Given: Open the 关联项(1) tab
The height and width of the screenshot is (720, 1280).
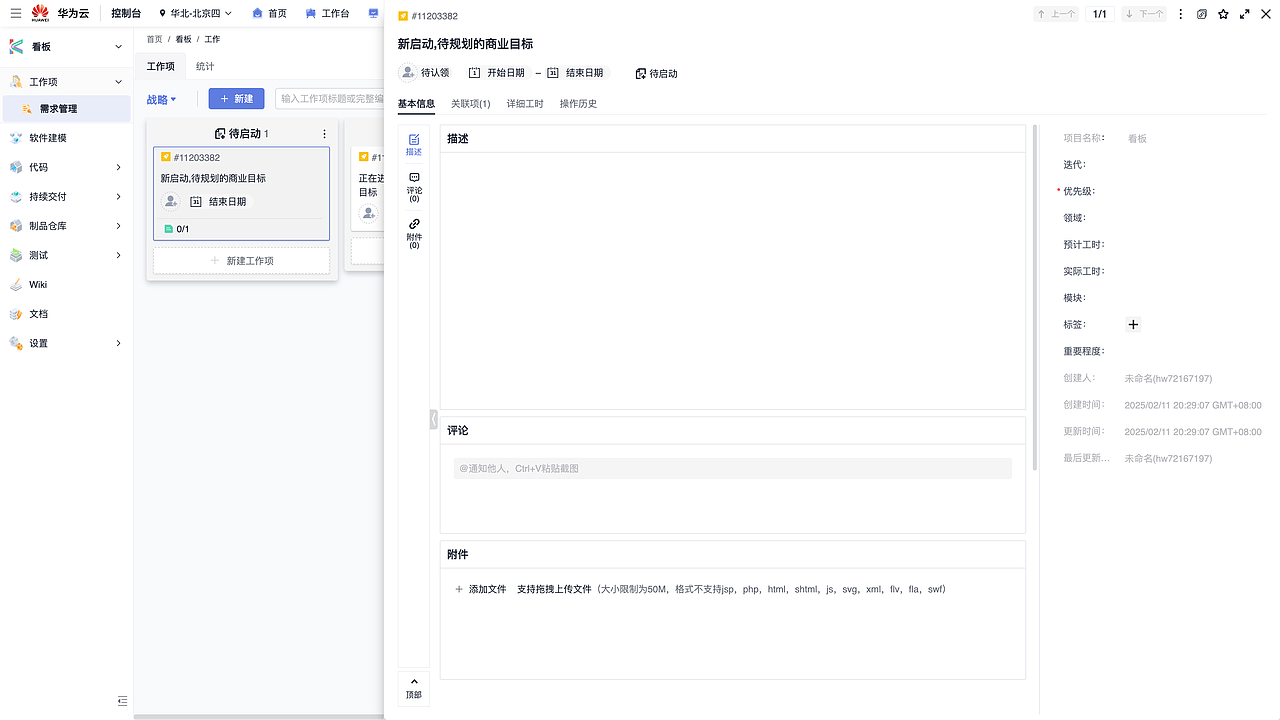Looking at the screenshot, I should pos(470,103).
